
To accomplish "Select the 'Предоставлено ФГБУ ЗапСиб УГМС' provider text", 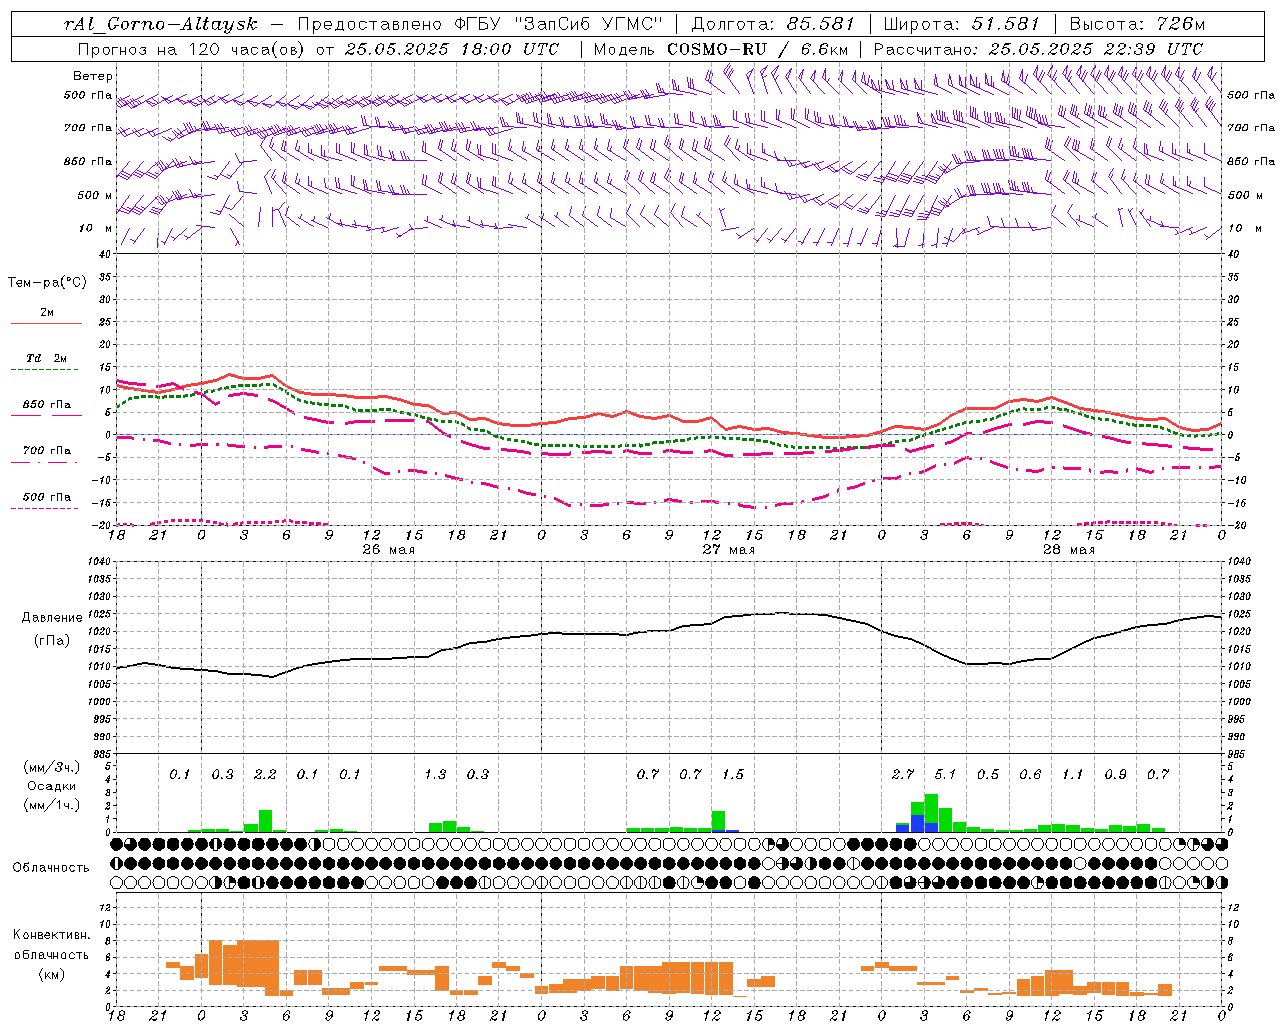I will pyautogui.click(x=481, y=23).
